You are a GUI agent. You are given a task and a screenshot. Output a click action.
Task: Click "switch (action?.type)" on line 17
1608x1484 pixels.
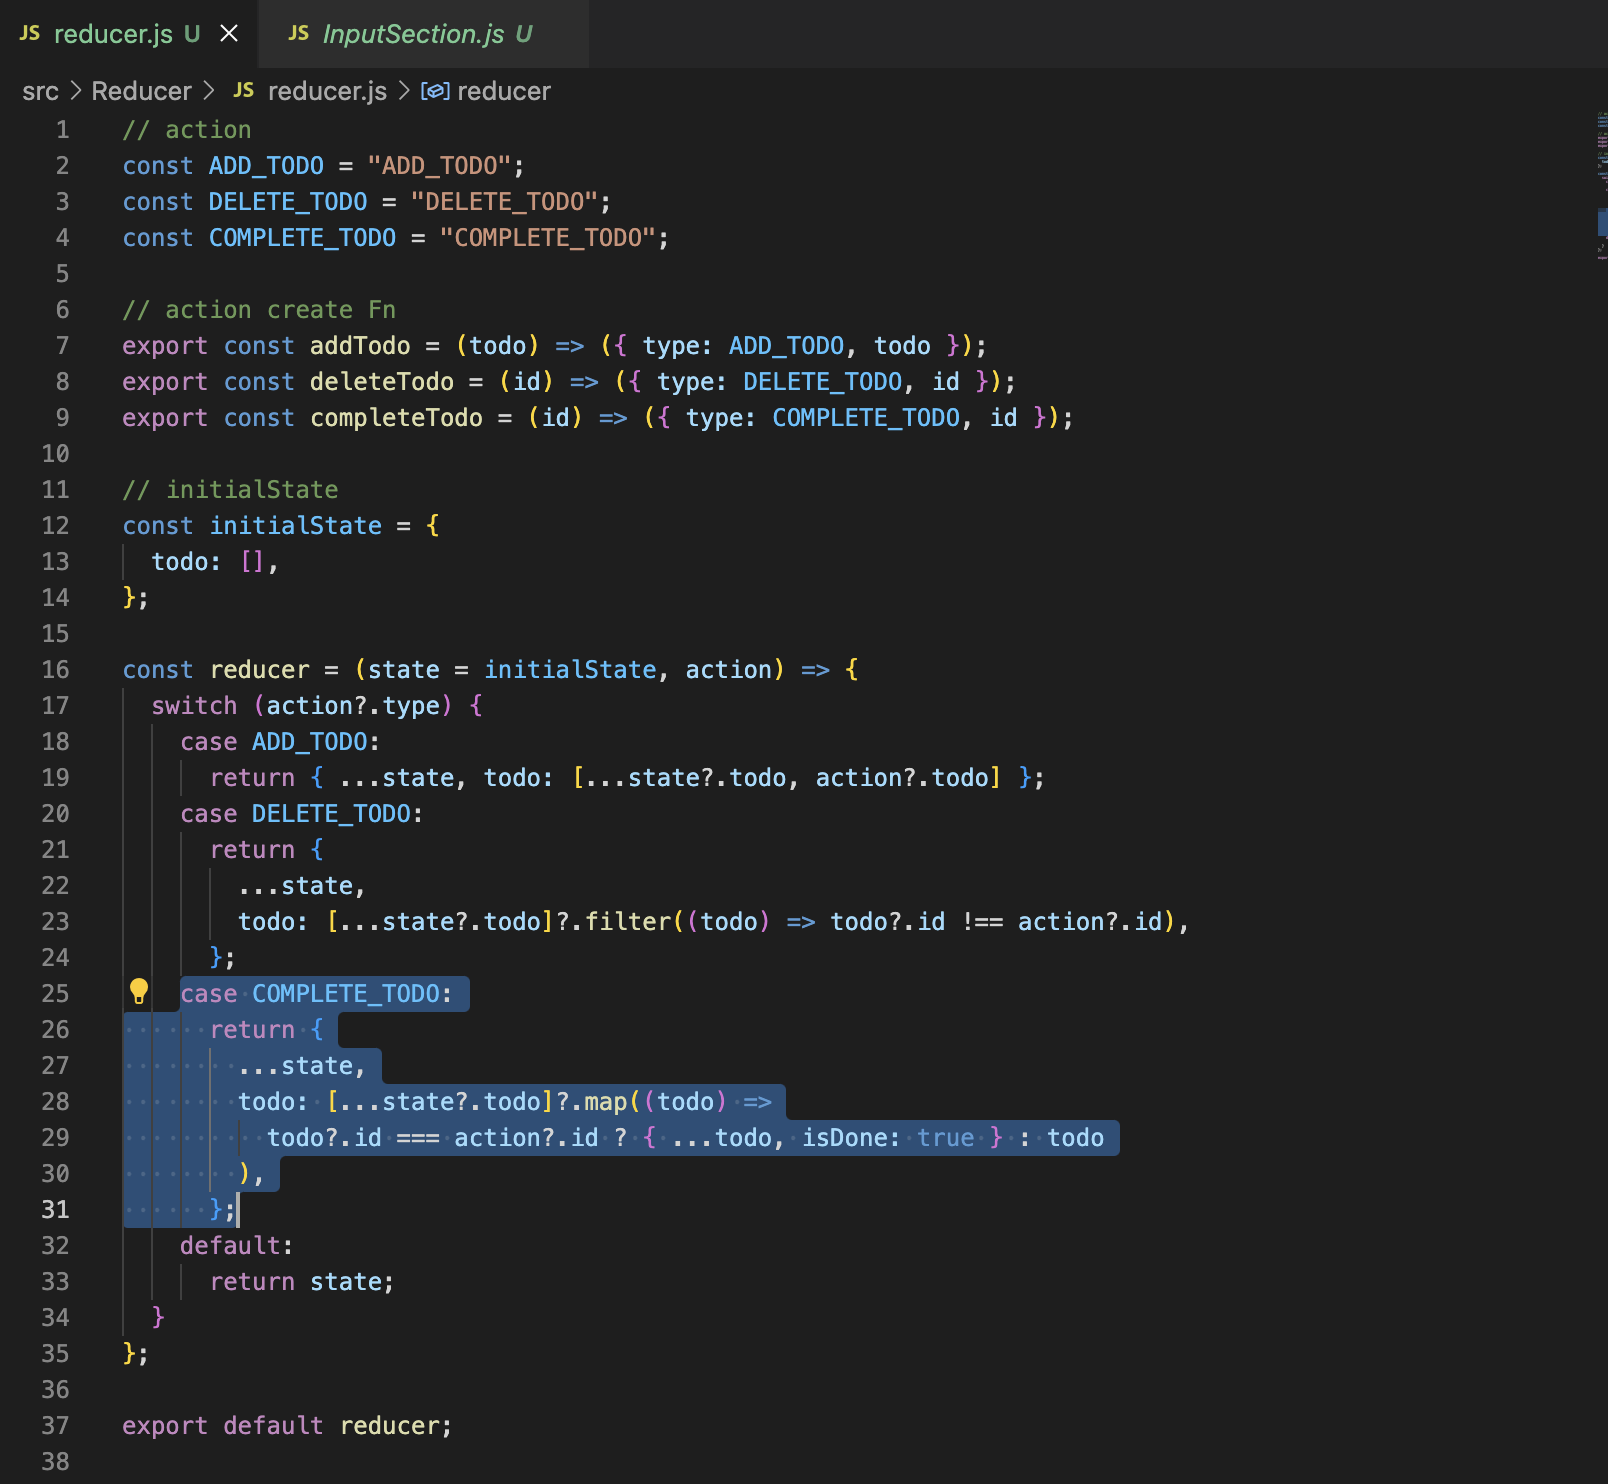click(x=302, y=706)
